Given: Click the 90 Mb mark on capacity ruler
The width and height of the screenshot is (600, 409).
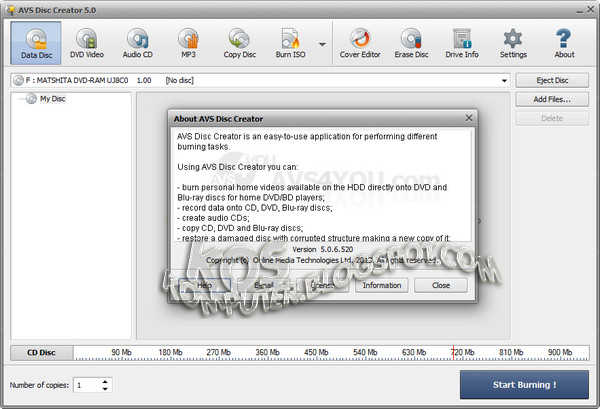Looking at the screenshot, I should (121, 352).
